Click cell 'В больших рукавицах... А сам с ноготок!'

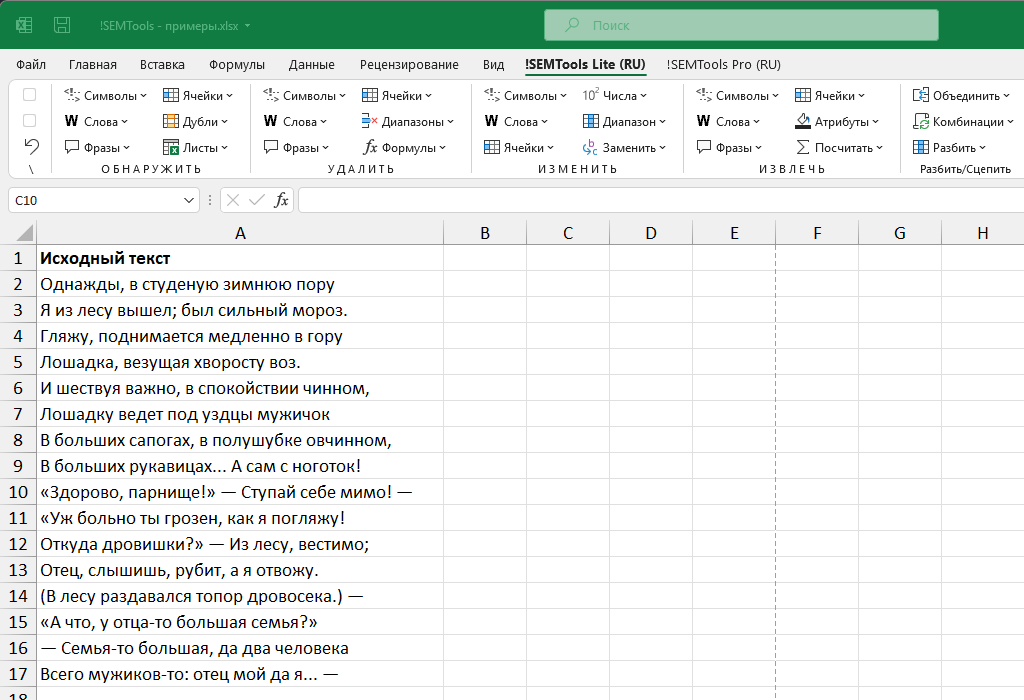click(x=240, y=466)
